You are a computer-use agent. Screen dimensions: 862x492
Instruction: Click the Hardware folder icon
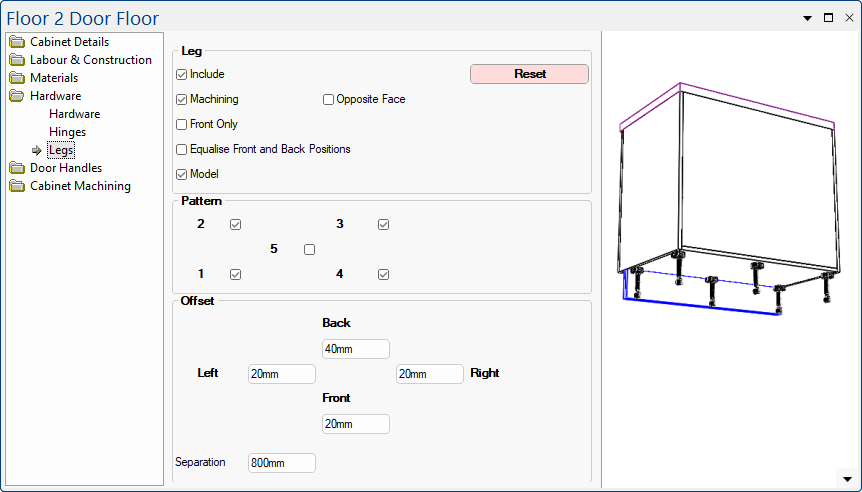click(x=17, y=96)
